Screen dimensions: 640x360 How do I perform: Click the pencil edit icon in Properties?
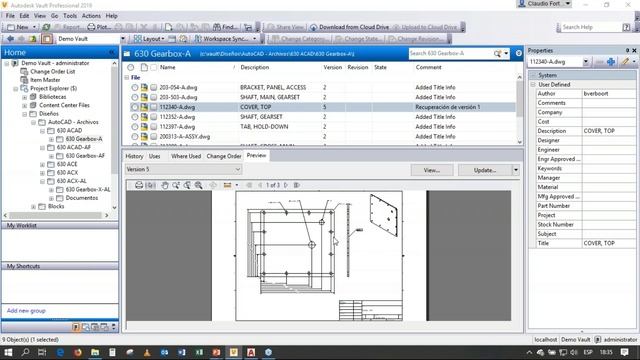[x=625, y=62]
